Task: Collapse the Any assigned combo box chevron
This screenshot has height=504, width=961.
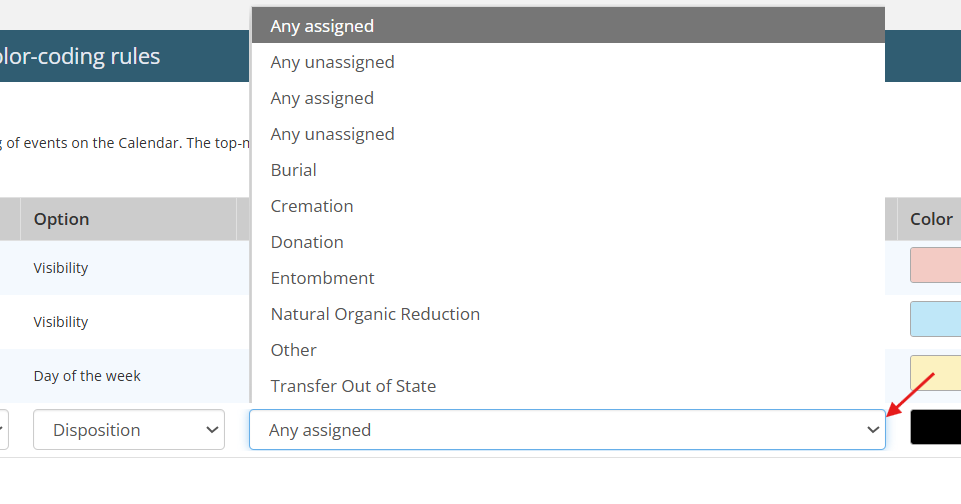Action: point(873,430)
